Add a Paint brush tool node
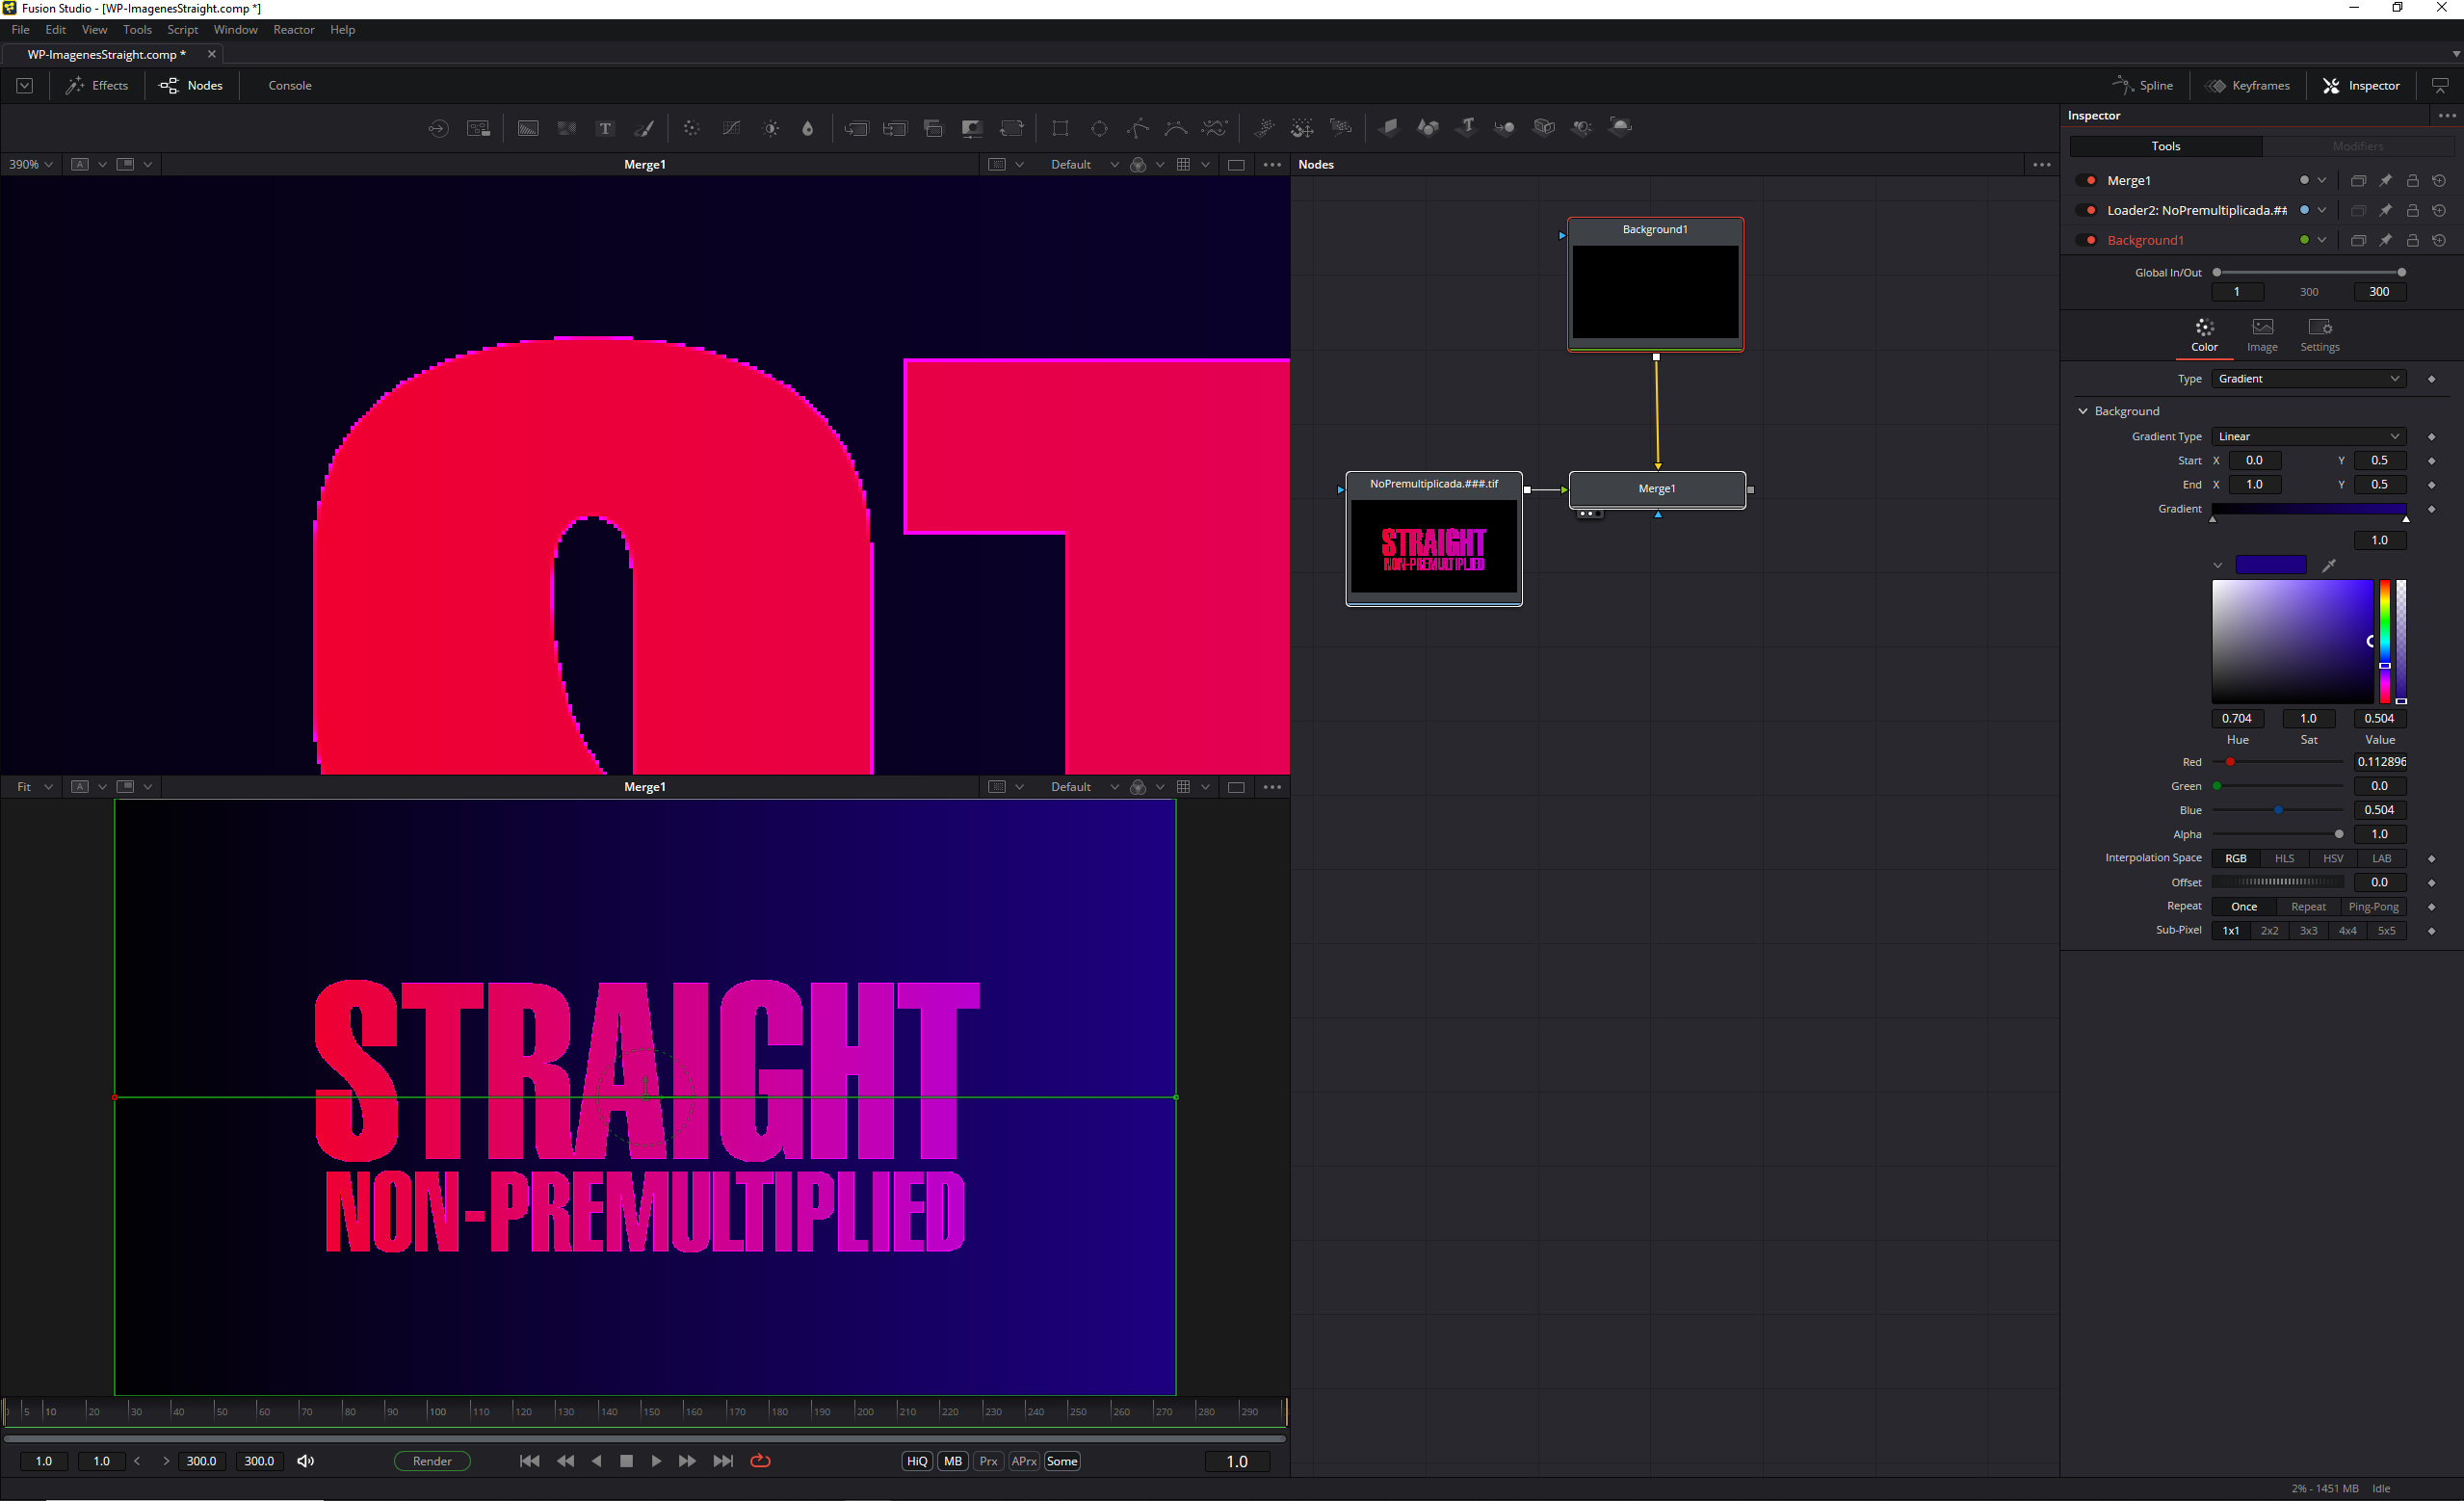2464x1501 pixels. [x=645, y=128]
